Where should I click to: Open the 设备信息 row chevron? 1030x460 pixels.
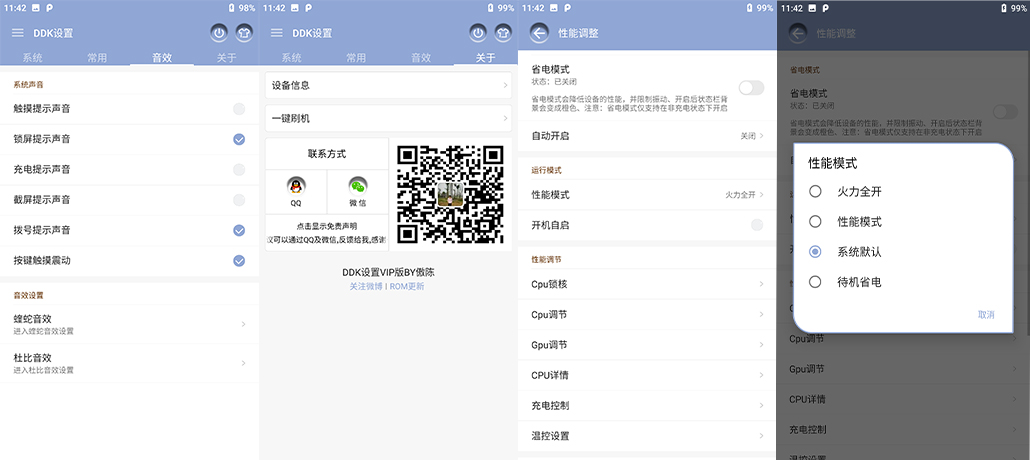coord(505,86)
